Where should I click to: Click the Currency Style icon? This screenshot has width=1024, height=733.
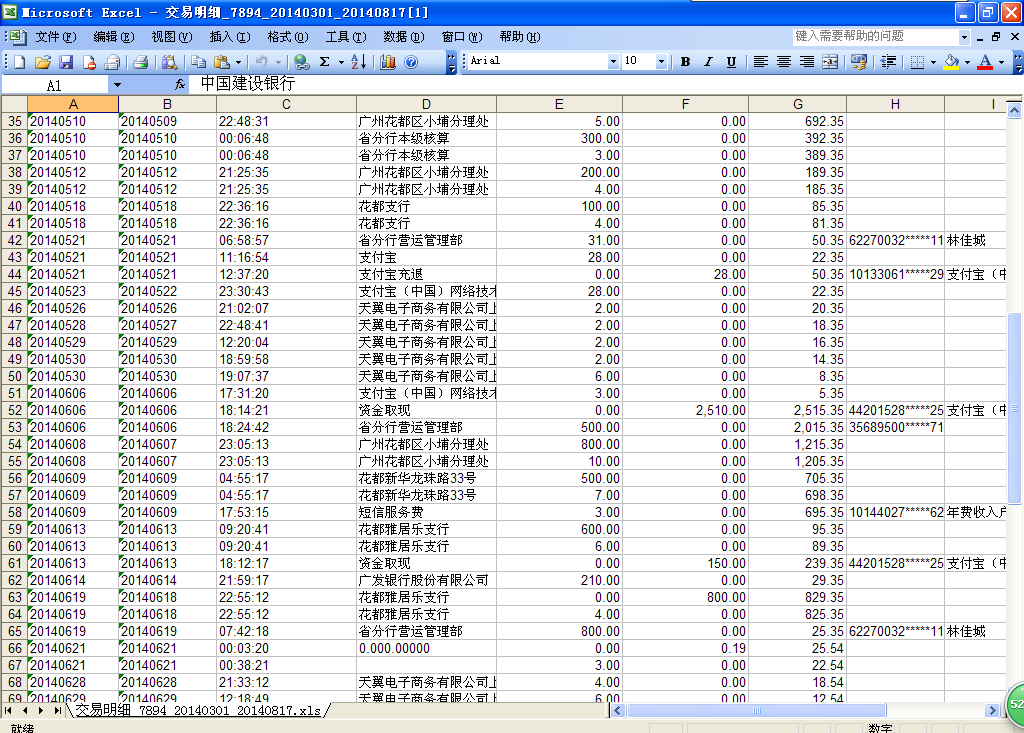pos(858,62)
